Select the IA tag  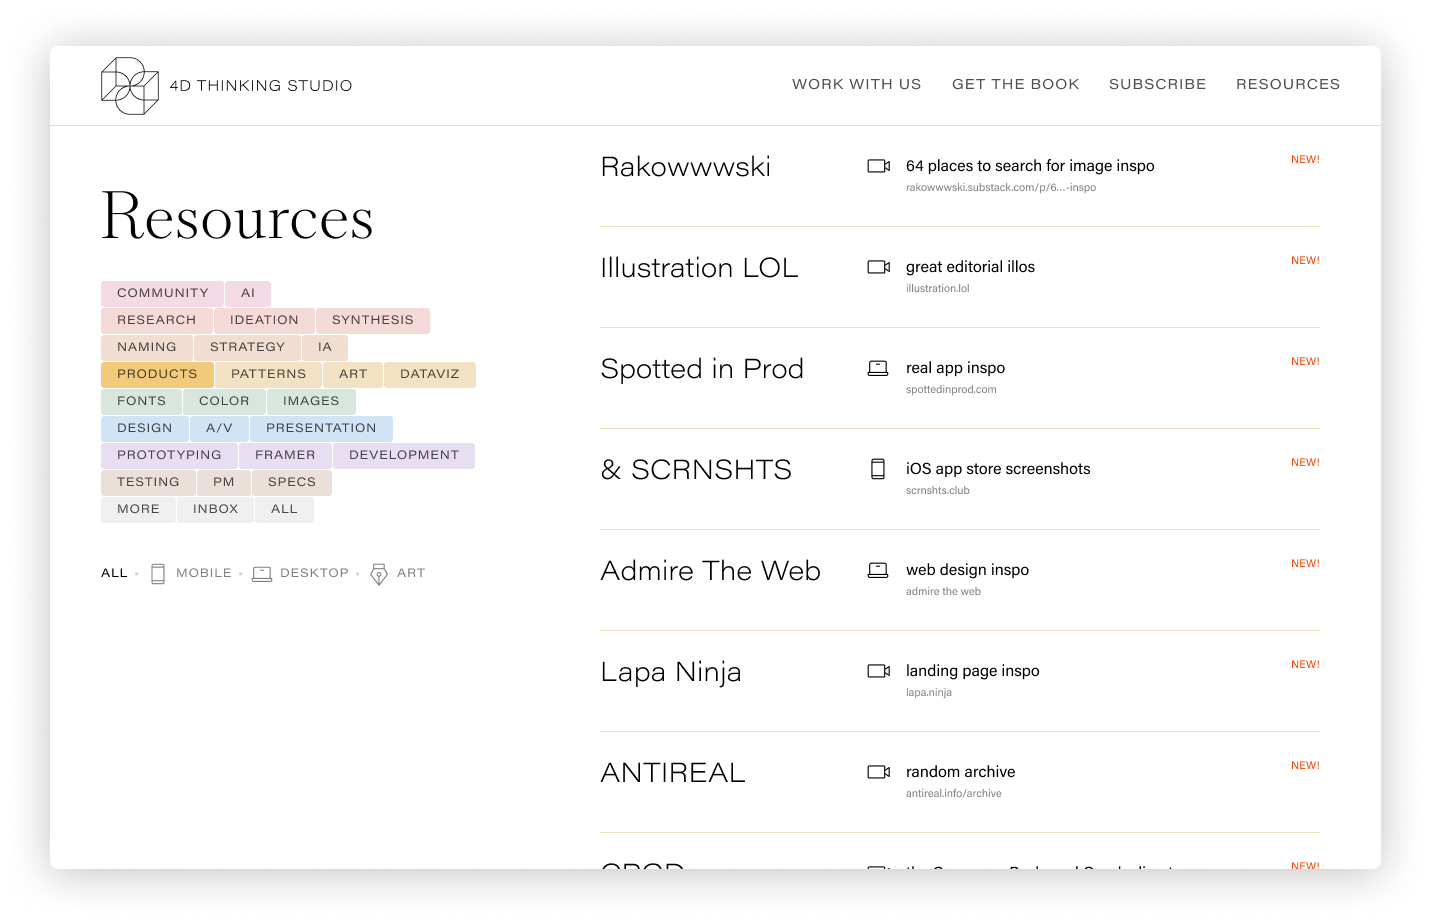(325, 347)
